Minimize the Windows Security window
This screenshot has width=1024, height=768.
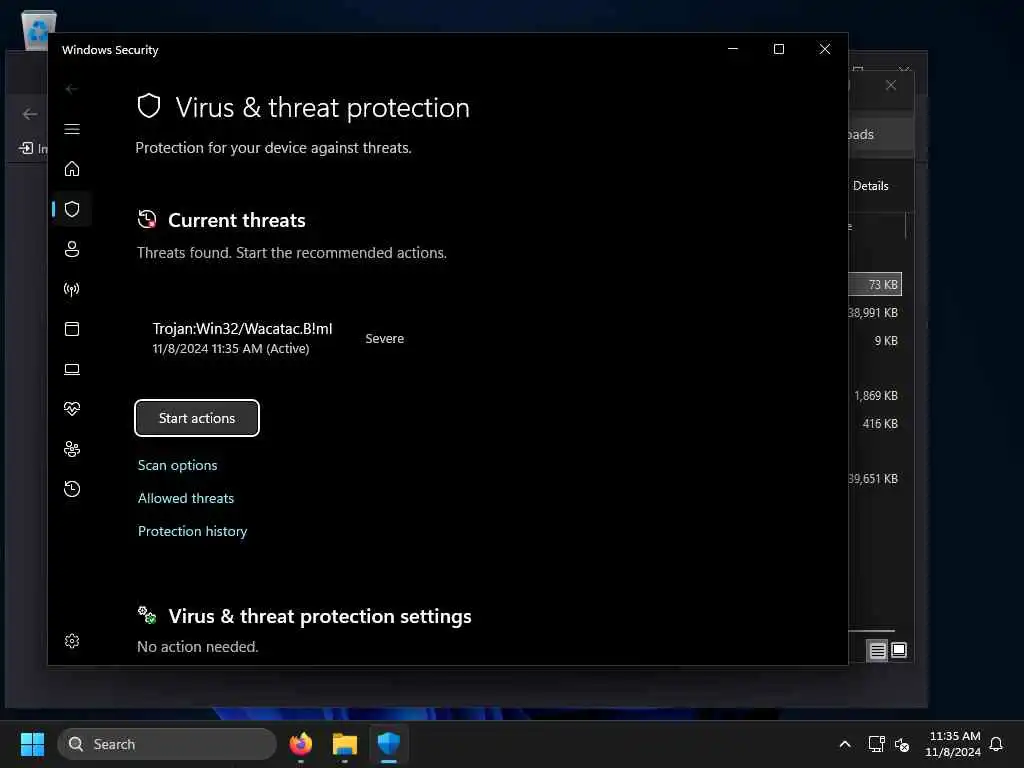(733, 49)
